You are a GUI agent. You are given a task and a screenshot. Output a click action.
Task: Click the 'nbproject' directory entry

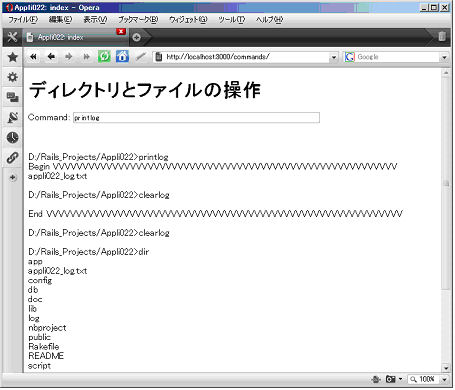coord(47,328)
